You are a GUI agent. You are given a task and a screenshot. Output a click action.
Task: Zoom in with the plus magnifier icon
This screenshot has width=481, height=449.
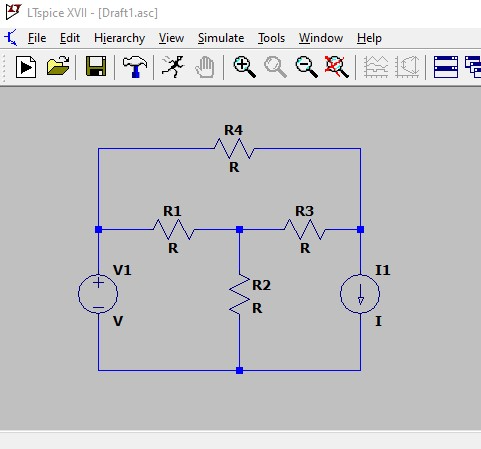245,67
